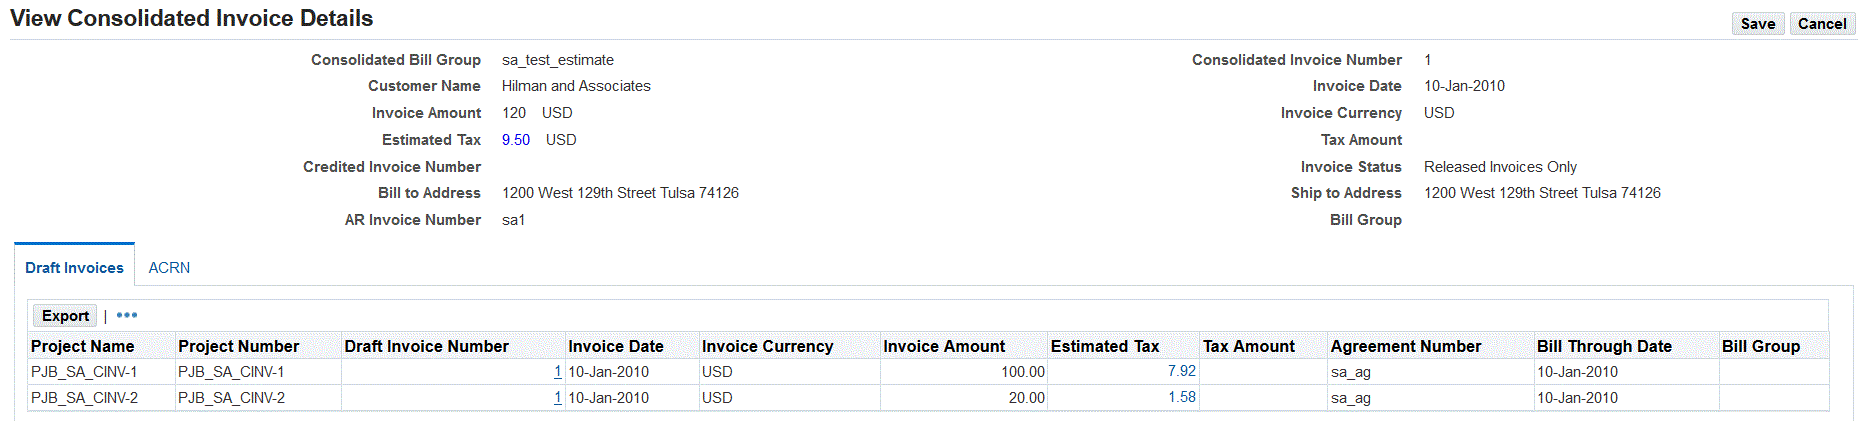This screenshot has height=421, width=1869.
Task: Click the 1.58 estimated tax link
Action: click(x=1181, y=397)
